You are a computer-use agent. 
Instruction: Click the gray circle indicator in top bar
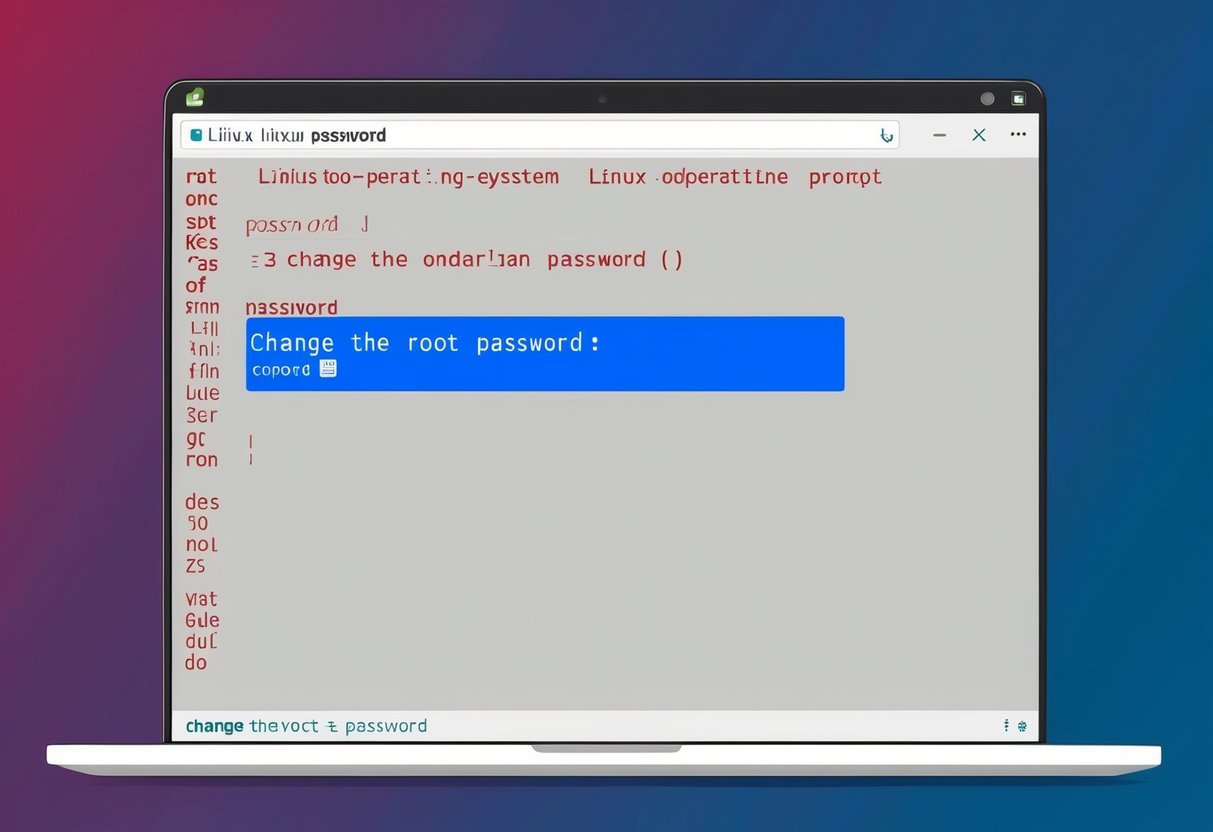coord(988,99)
